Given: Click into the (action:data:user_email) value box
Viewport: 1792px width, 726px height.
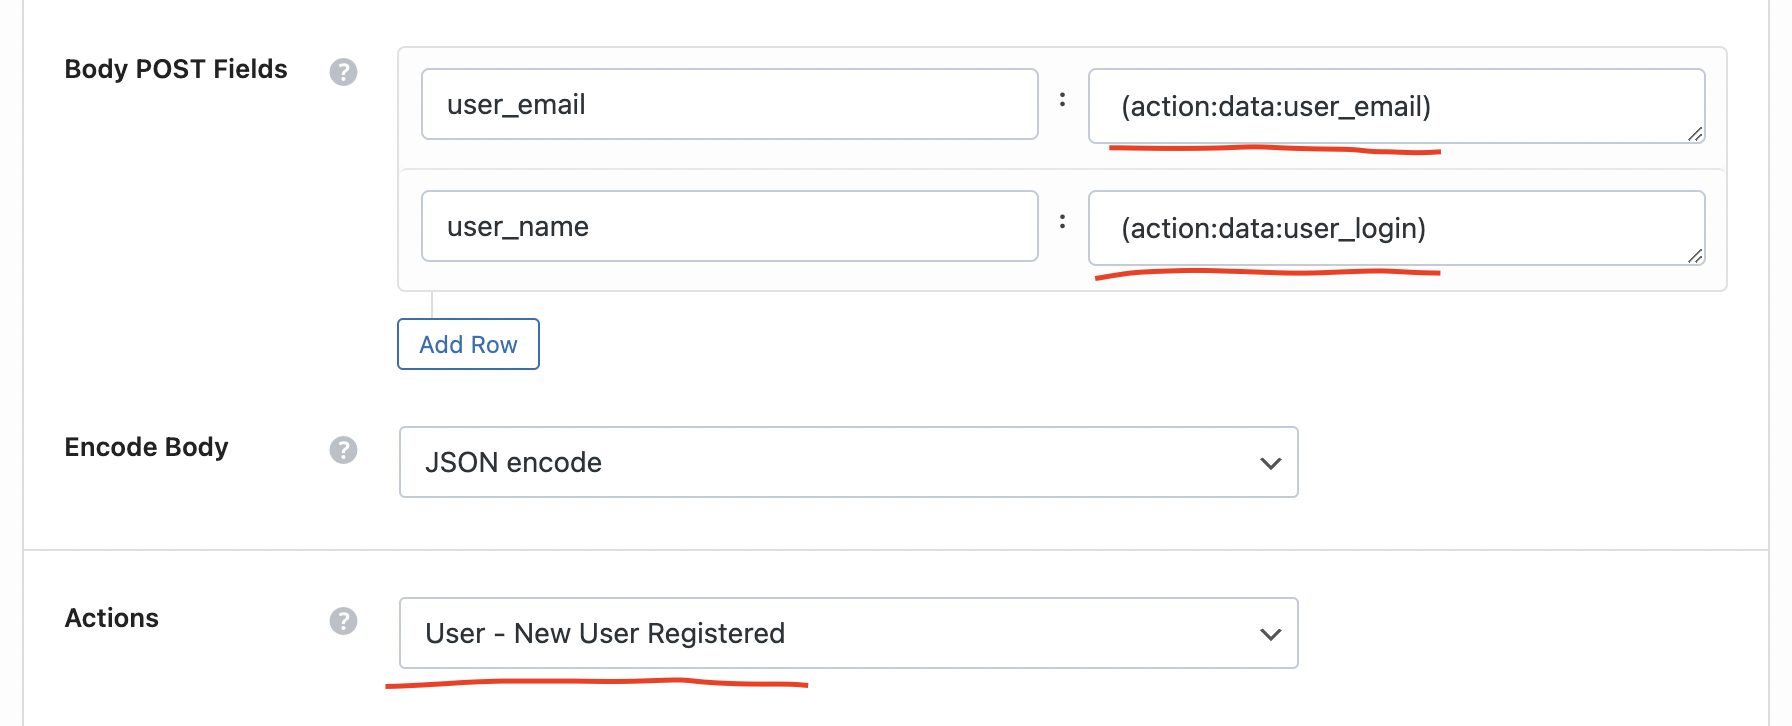Looking at the screenshot, I should [1396, 106].
